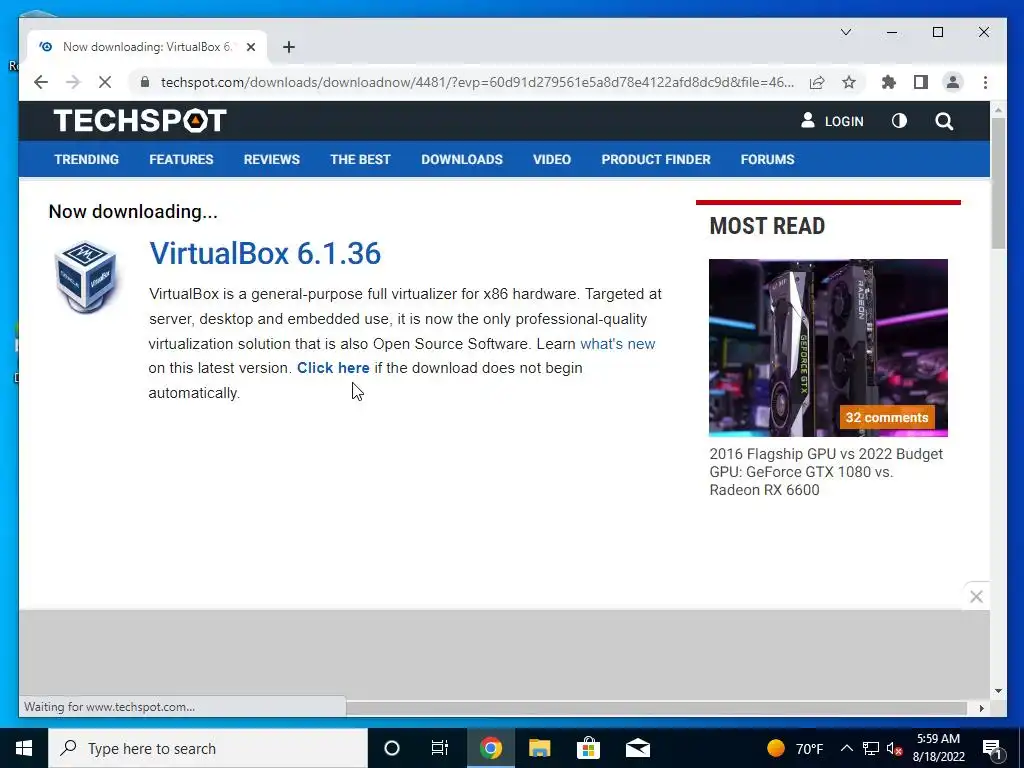Open THE BEST menu item
Screen dimensions: 1024x768
[360, 159]
